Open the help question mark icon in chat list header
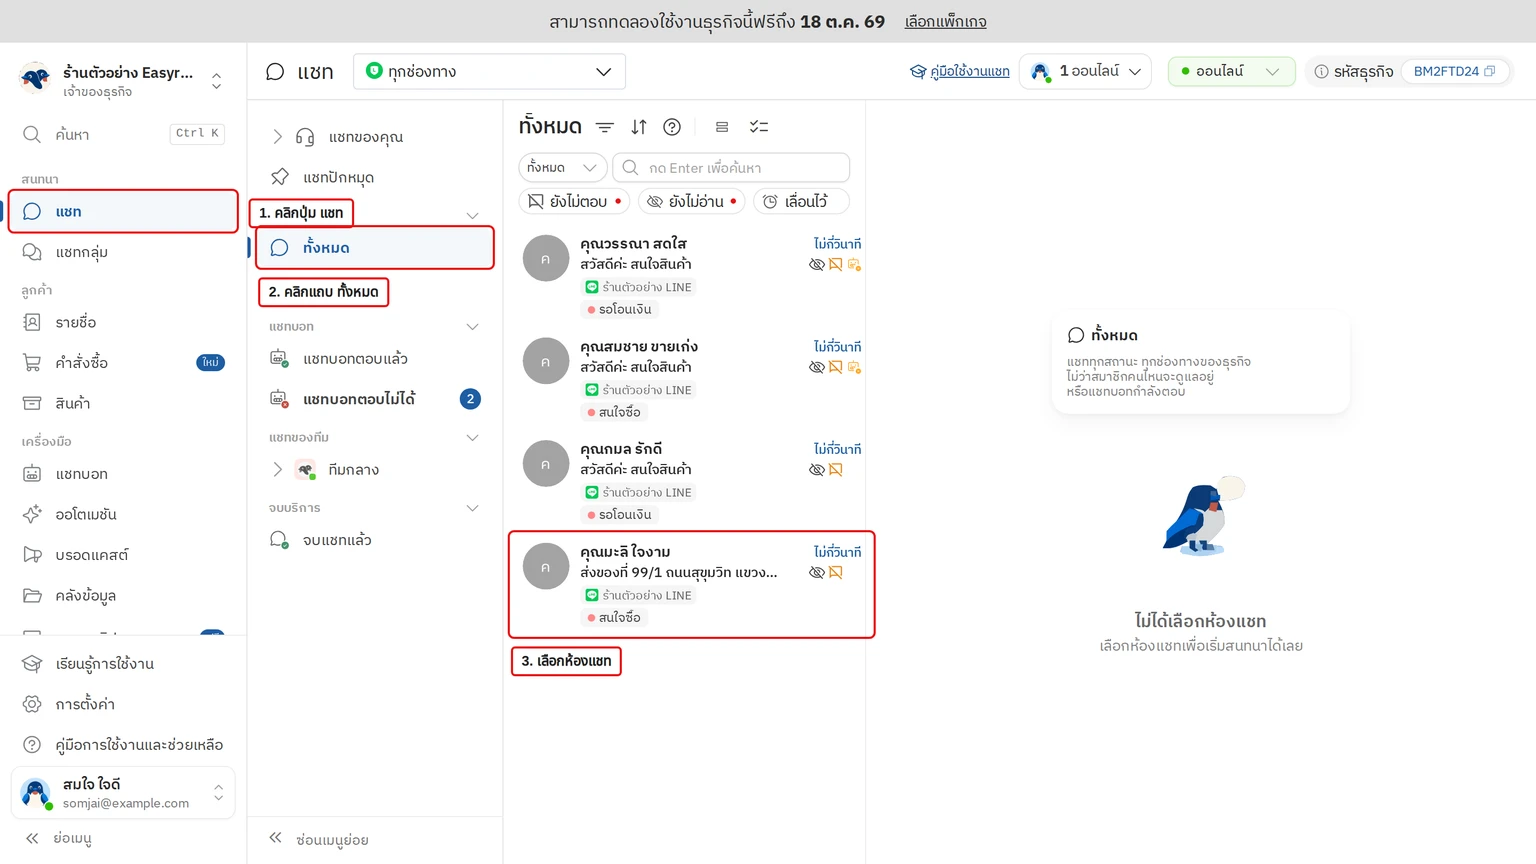Image resolution: width=1536 pixels, height=864 pixels. [672, 127]
